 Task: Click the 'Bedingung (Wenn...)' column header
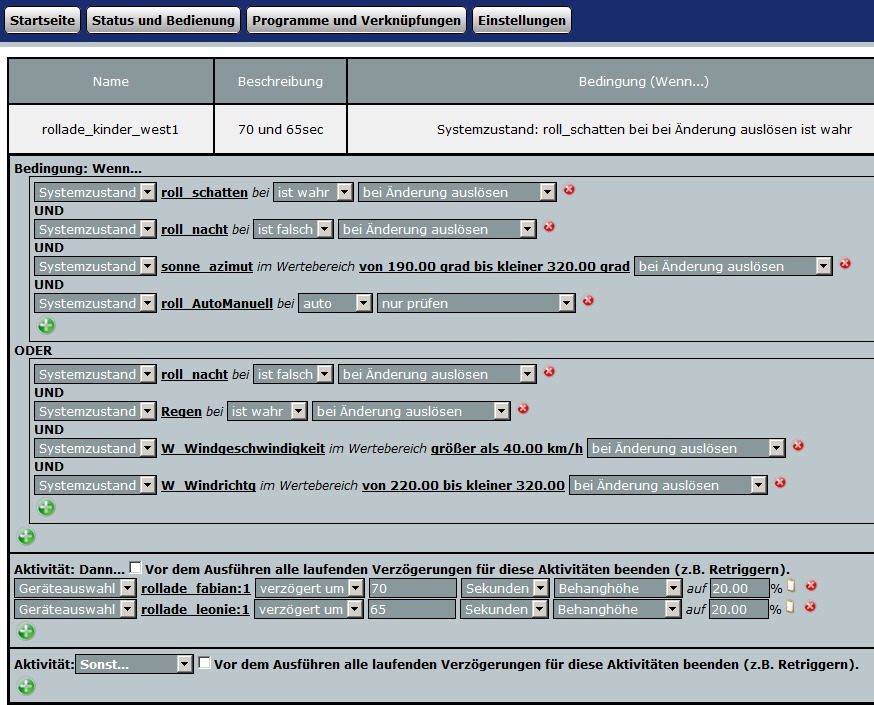point(643,81)
